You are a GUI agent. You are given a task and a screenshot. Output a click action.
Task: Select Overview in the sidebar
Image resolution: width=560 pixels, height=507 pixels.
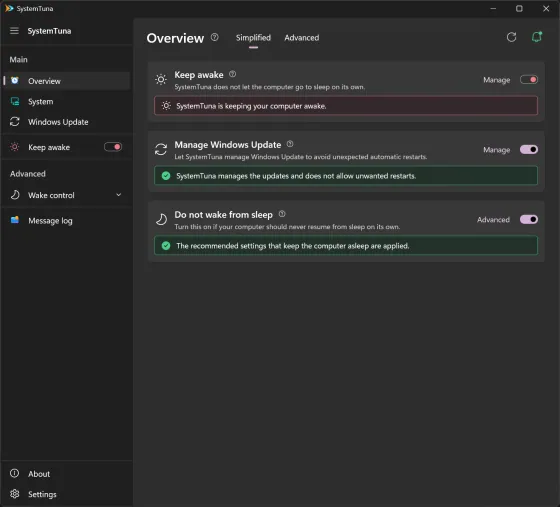coord(66,81)
